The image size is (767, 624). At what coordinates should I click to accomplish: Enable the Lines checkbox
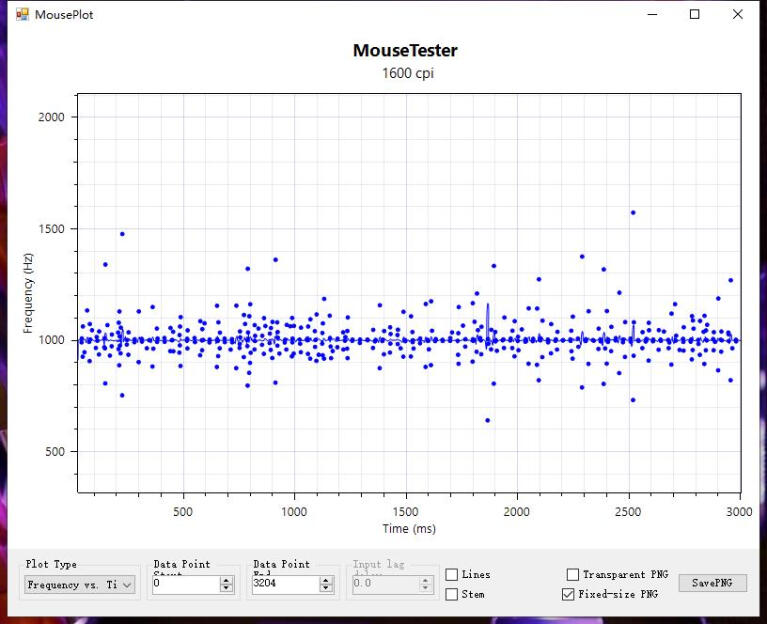point(452,575)
